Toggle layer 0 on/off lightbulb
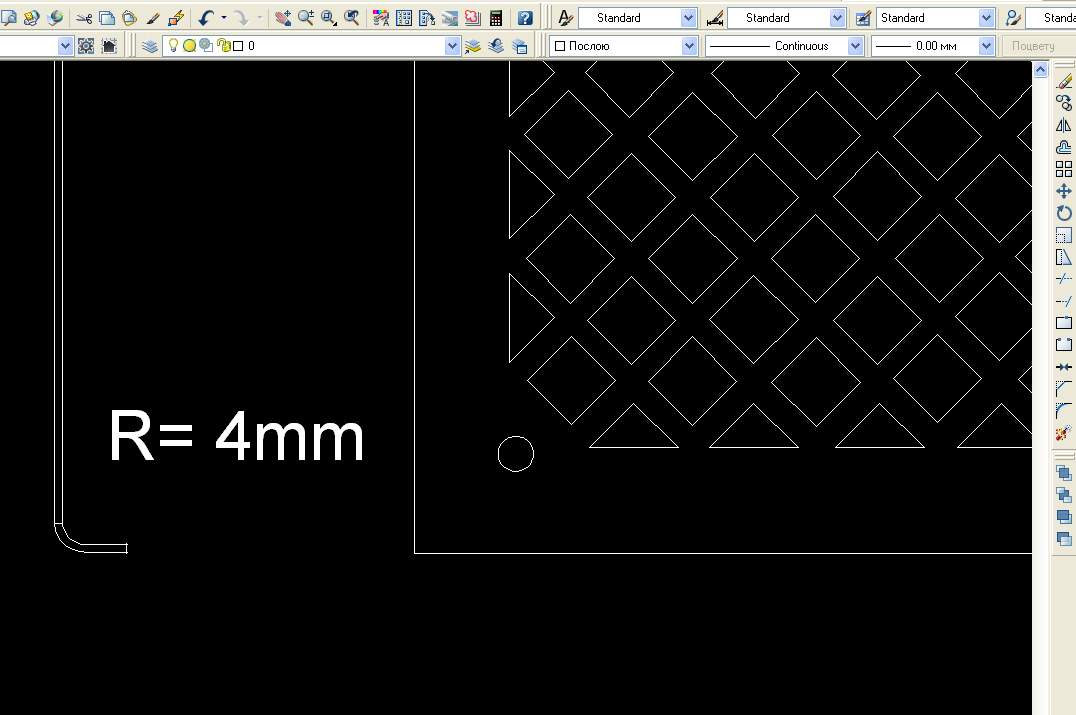 pyautogui.click(x=173, y=45)
